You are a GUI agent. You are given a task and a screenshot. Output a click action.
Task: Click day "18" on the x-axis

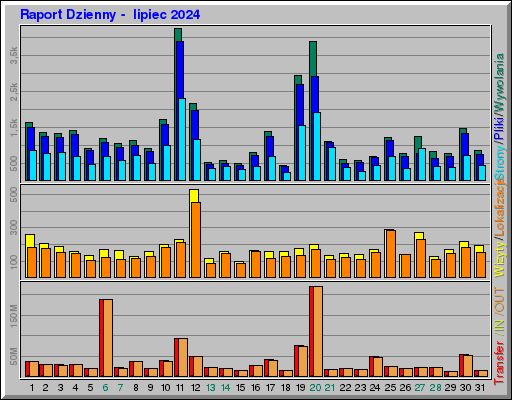[286, 388]
